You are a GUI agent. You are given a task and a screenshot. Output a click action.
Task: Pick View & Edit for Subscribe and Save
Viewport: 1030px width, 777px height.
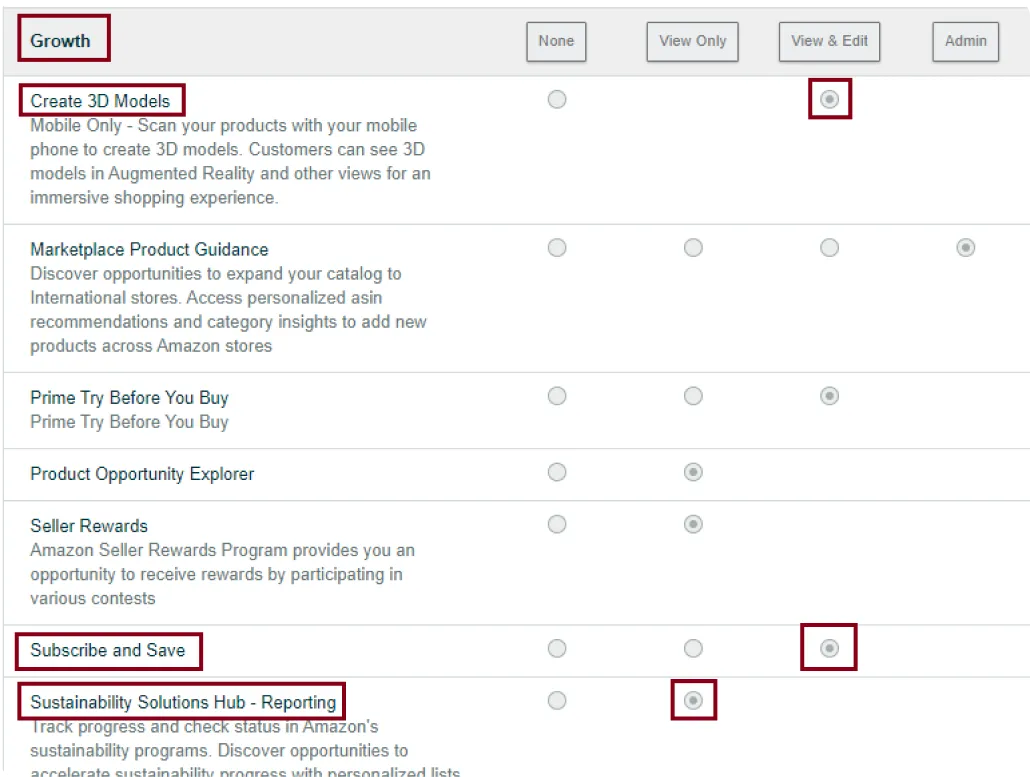point(829,648)
